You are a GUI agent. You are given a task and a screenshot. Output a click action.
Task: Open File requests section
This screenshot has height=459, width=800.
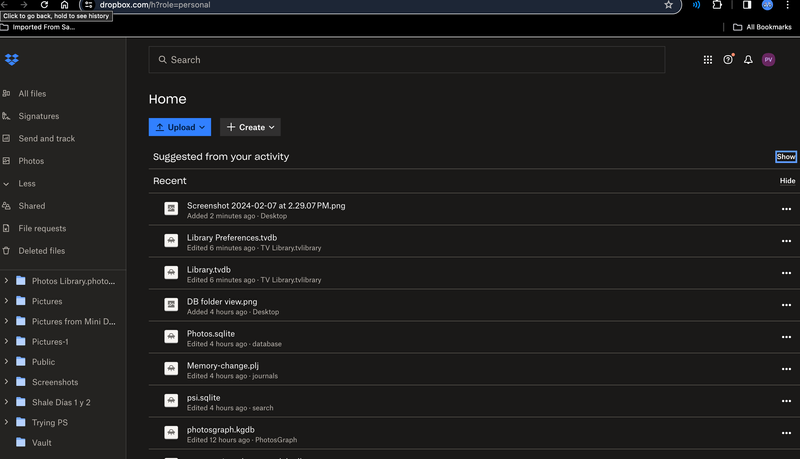42,228
